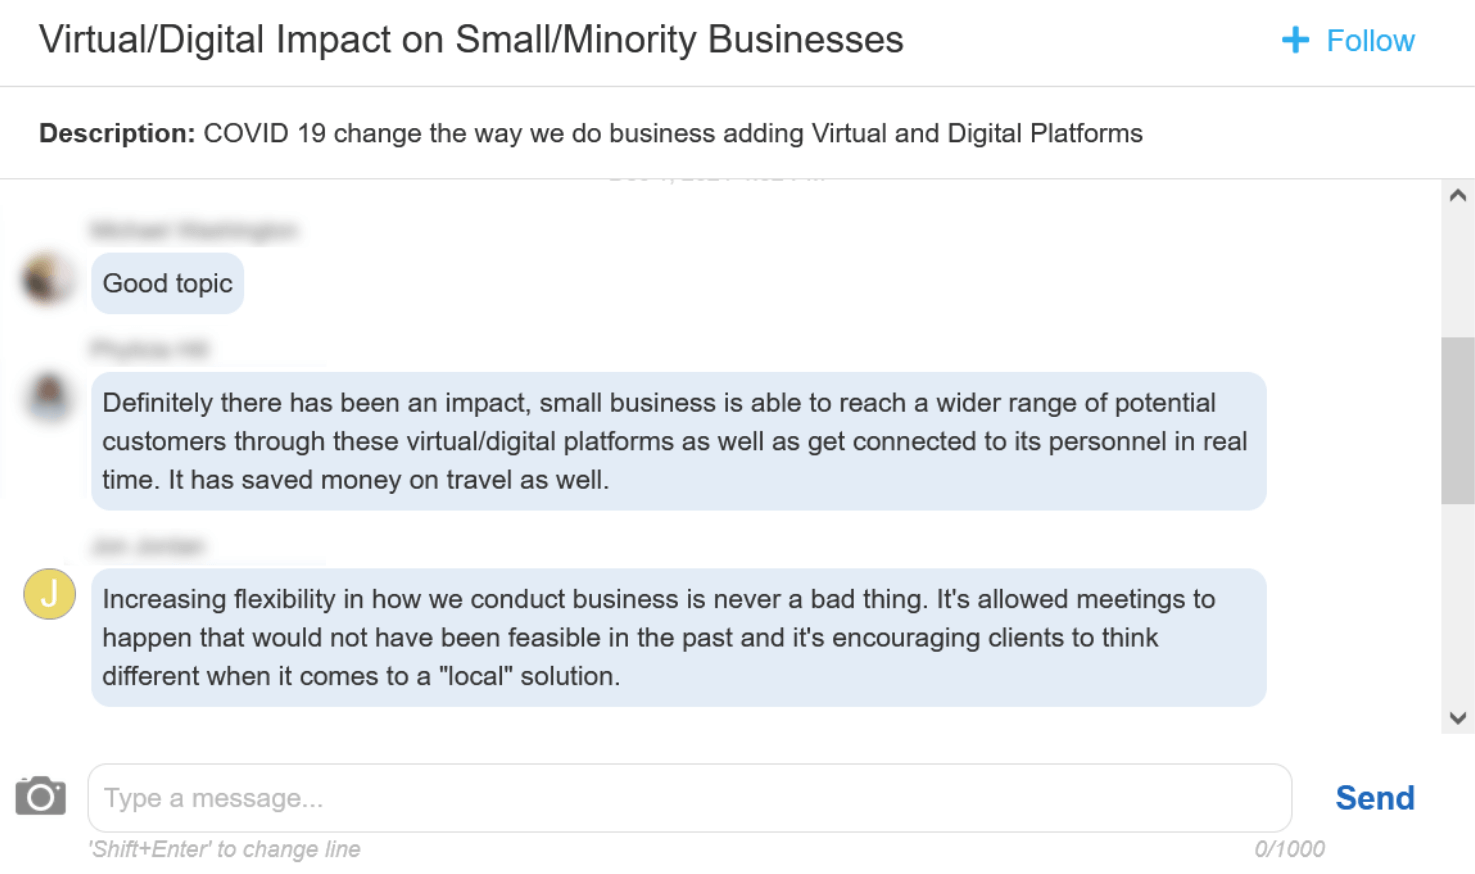Click the 'Virtual/Digital Impact' topic title
This screenshot has width=1475, height=874.
[x=471, y=40]
